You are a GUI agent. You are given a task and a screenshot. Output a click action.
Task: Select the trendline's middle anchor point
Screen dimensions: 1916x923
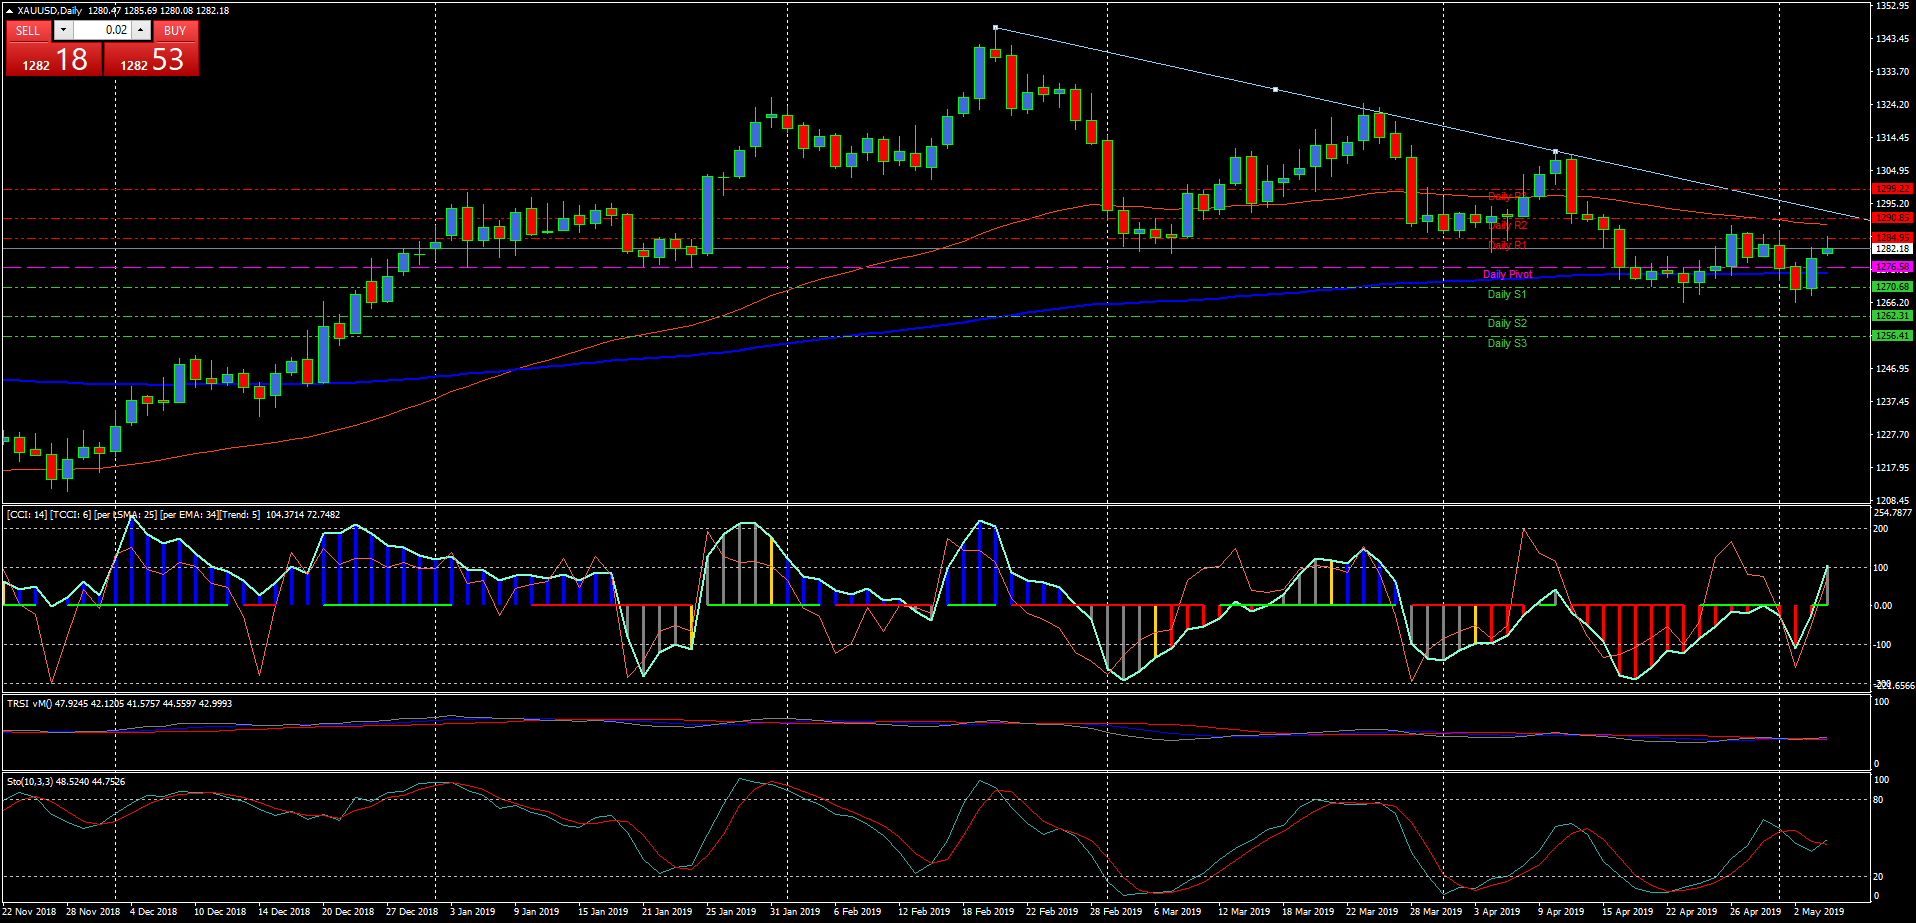pyautogui.click(x=1275, y=89)
